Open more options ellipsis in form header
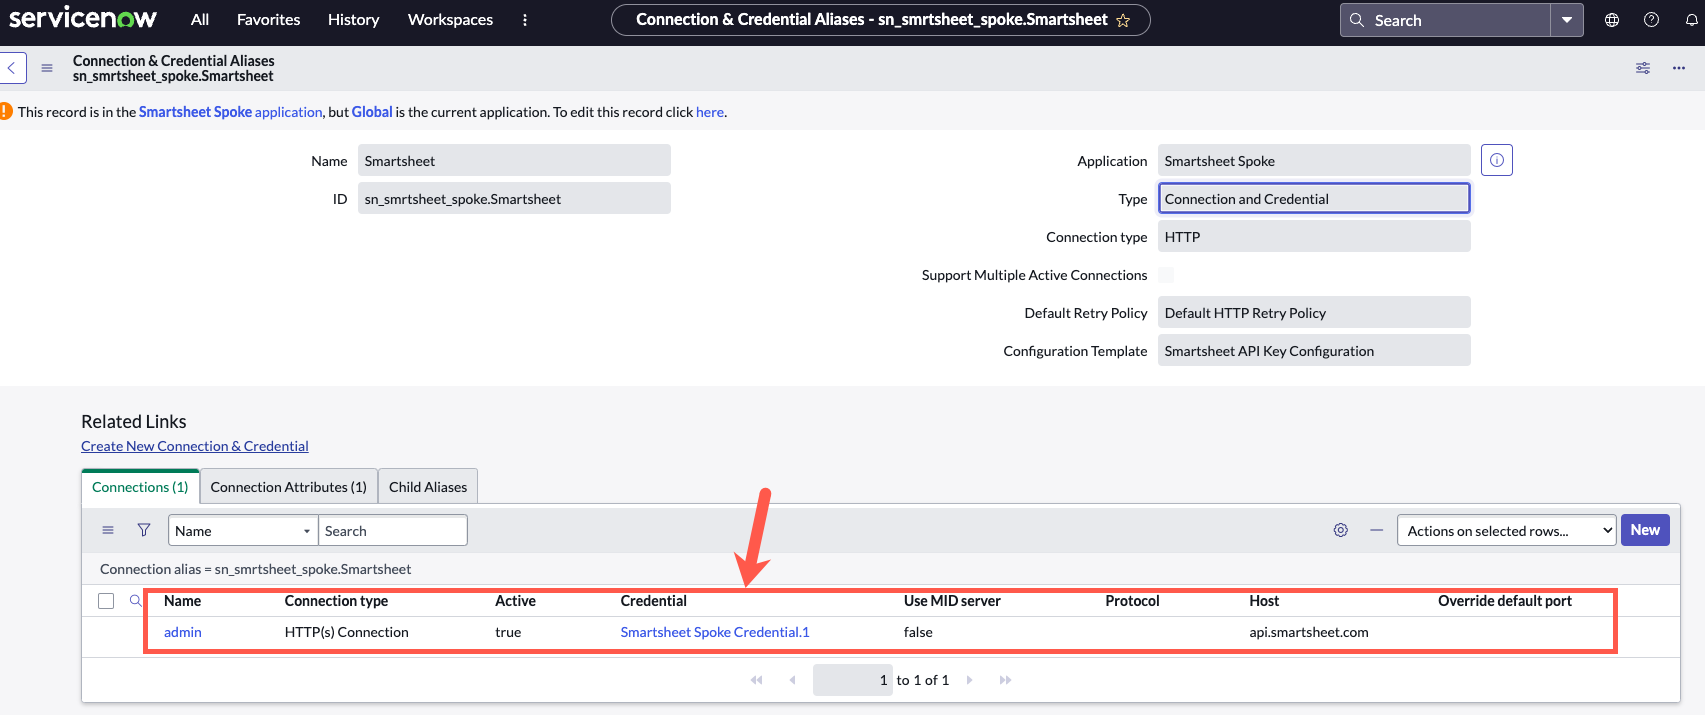 click(1679, 68)
